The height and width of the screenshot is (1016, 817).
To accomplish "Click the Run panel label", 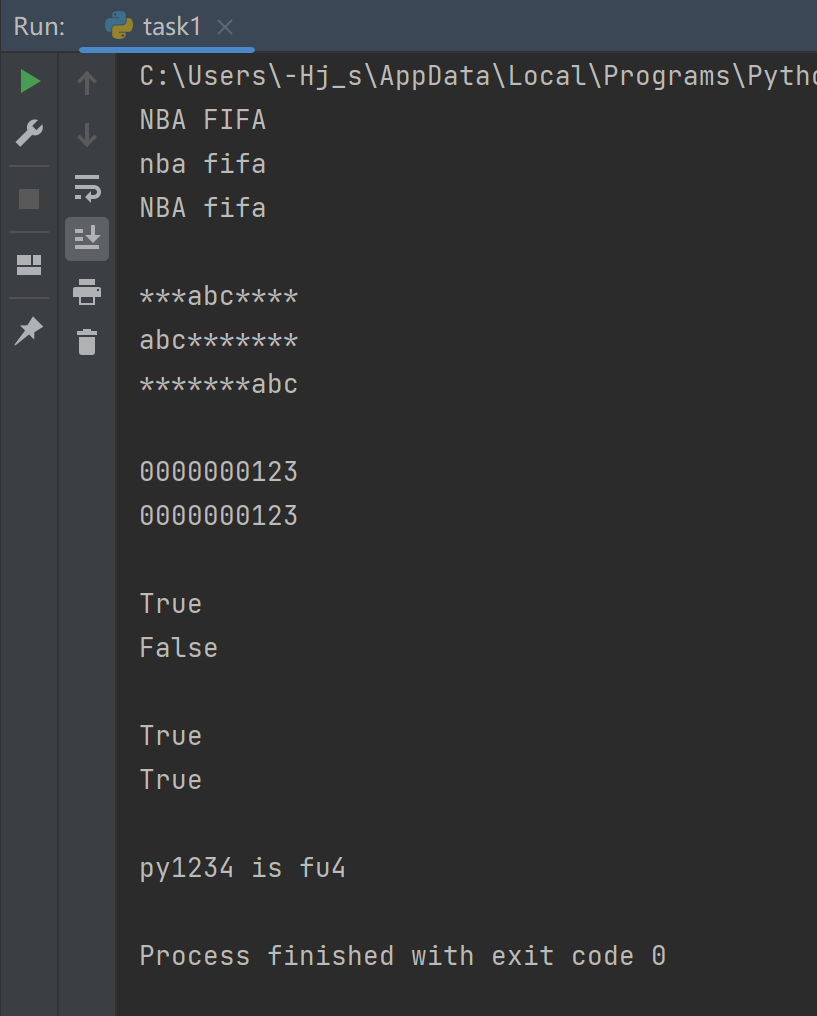I will (39, 27).
